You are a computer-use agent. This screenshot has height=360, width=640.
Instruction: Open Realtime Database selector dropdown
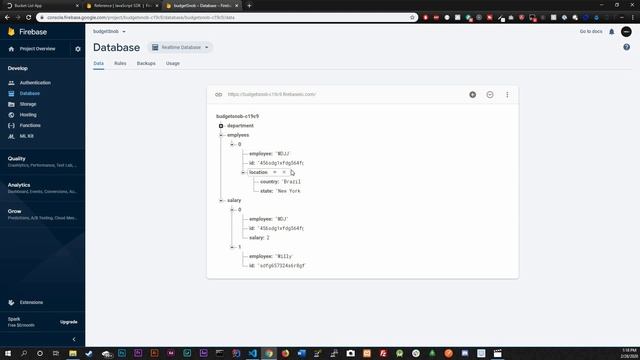pyautogui.click(x=180, y=47)
